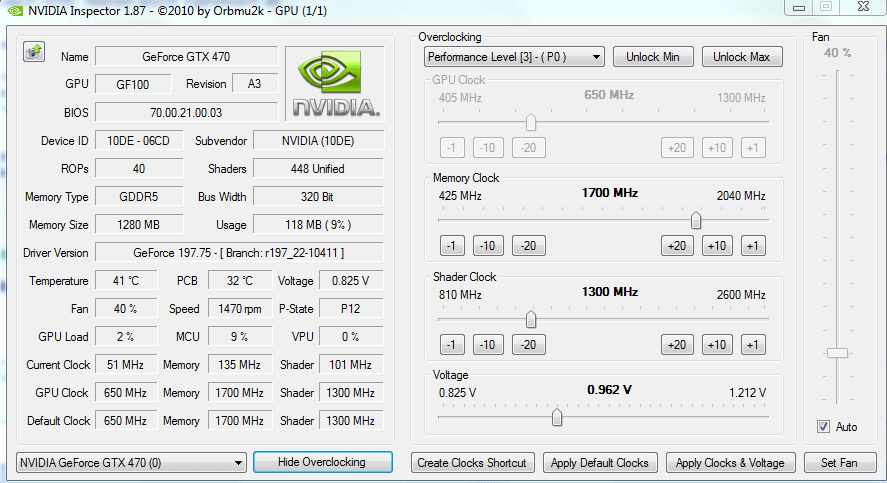
Task: Click the Shaders field 448 Unified
Action: pos(318,169)
